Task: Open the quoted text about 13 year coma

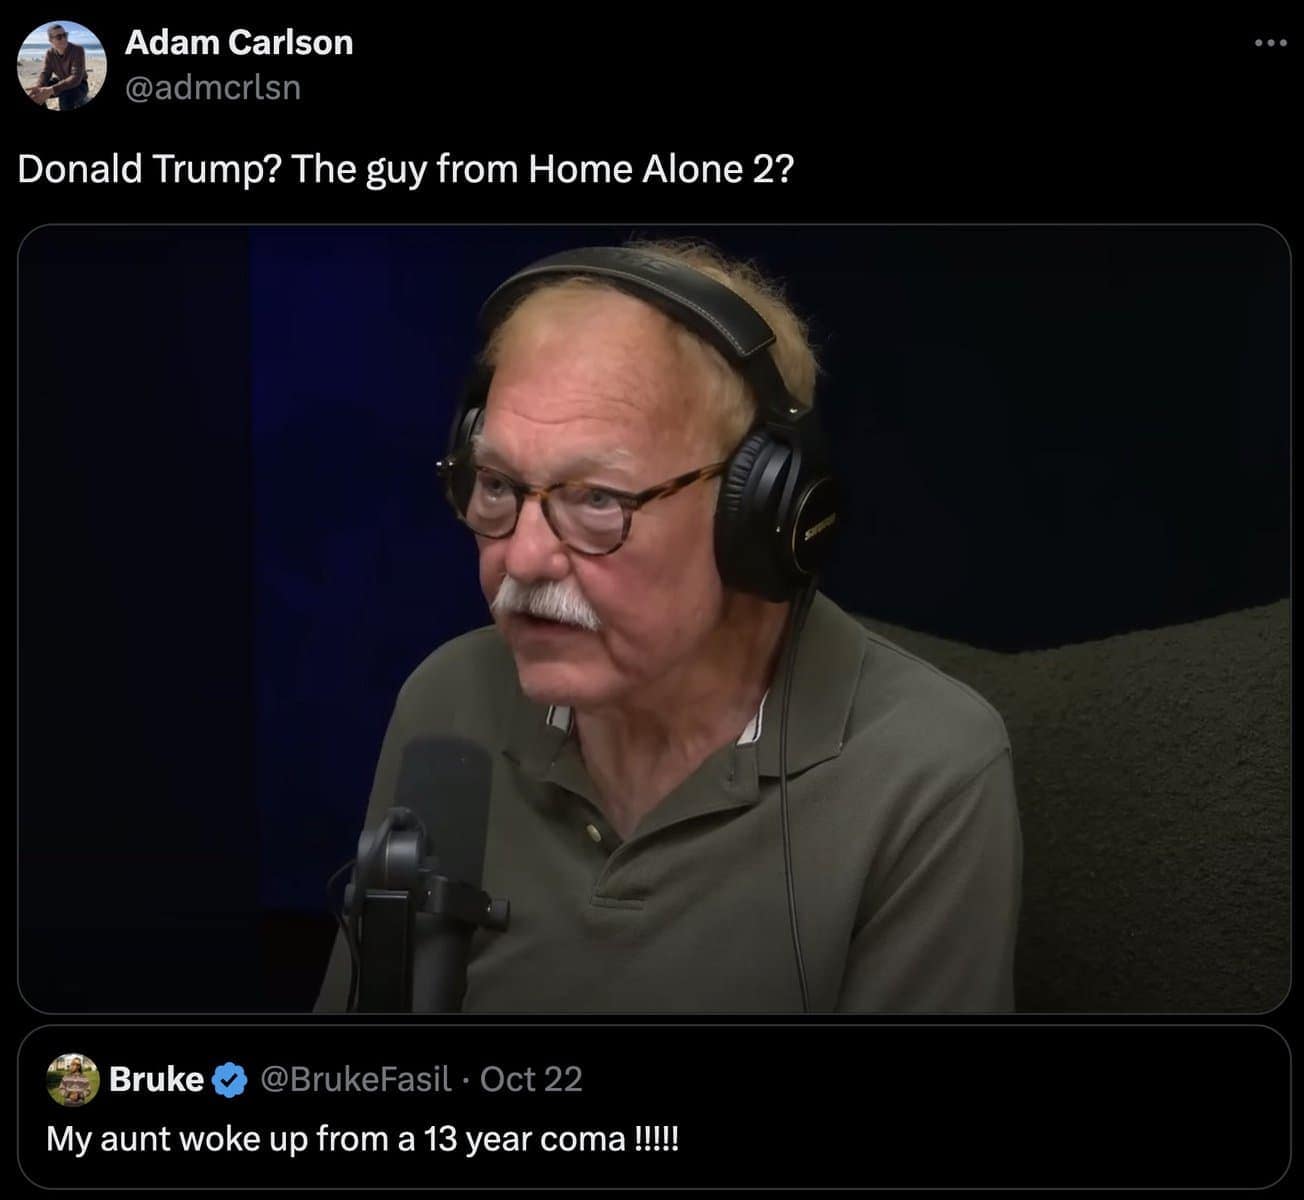Action: (362, 1139)
